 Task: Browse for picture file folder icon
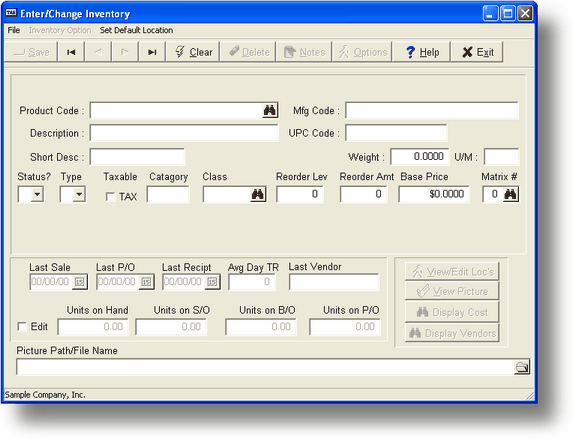(522, 367)
